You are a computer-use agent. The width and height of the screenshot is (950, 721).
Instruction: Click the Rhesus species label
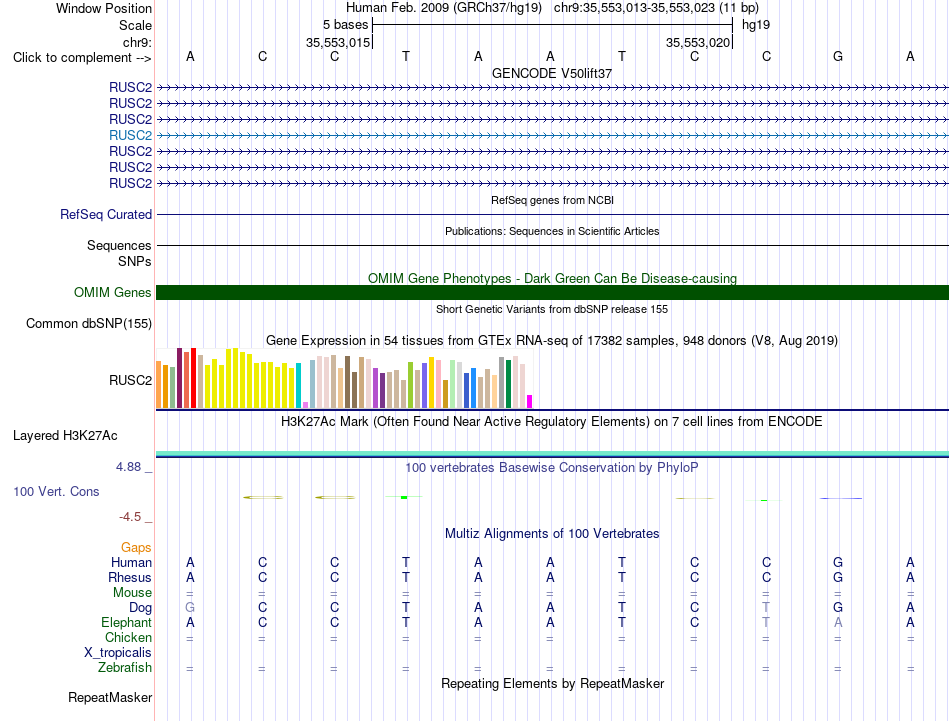click(x=130, y=577)
